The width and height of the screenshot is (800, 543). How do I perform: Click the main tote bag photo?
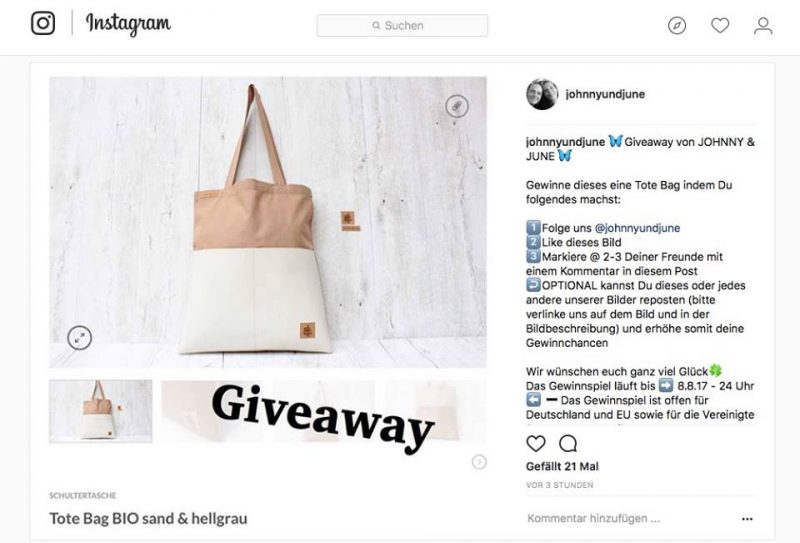(268, 222)
